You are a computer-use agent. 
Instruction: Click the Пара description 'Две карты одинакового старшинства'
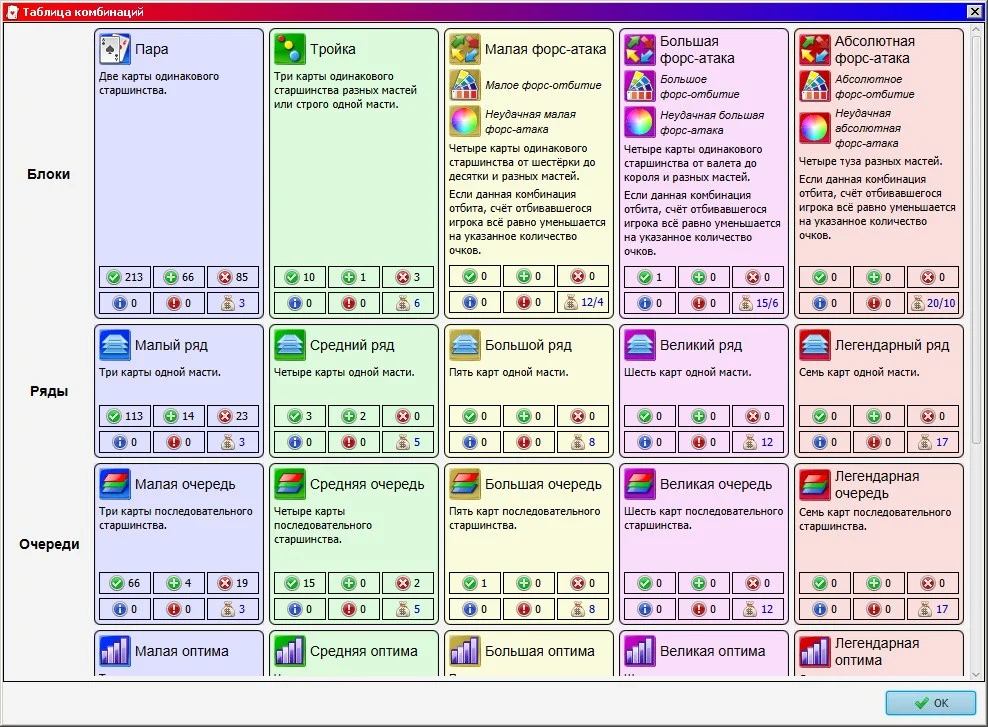point(159,83)
